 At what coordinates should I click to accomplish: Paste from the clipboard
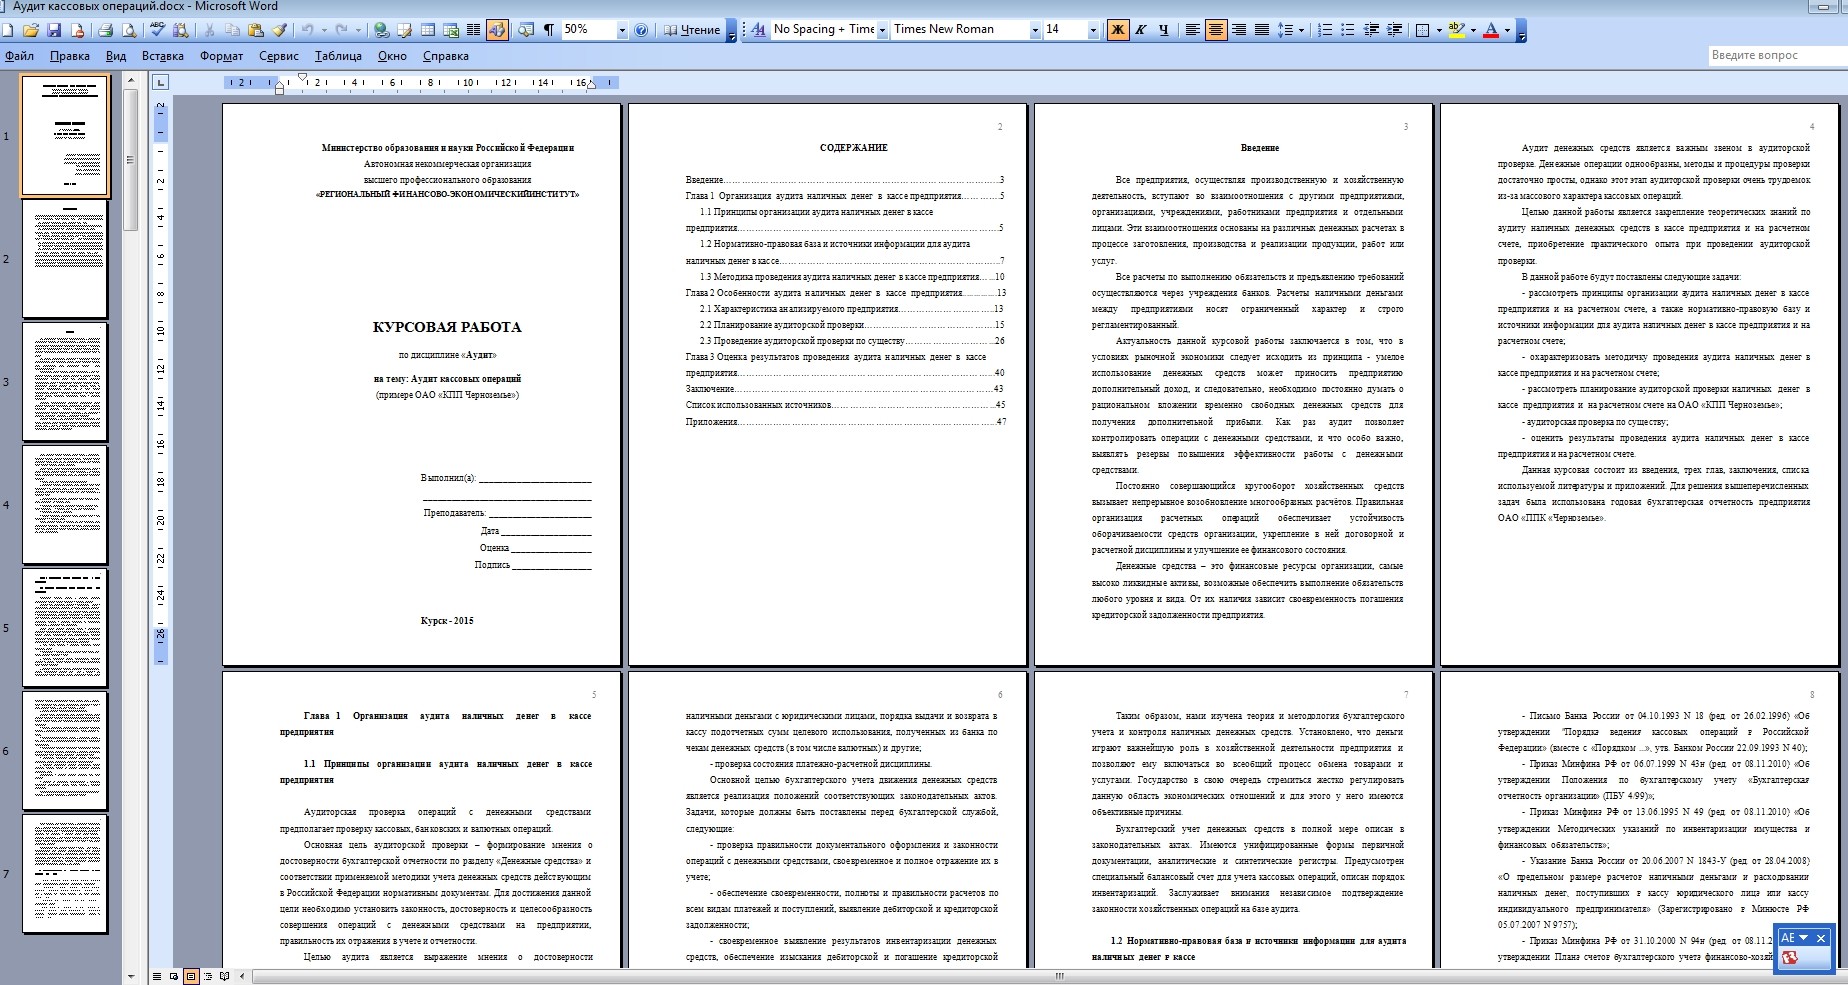256,30
